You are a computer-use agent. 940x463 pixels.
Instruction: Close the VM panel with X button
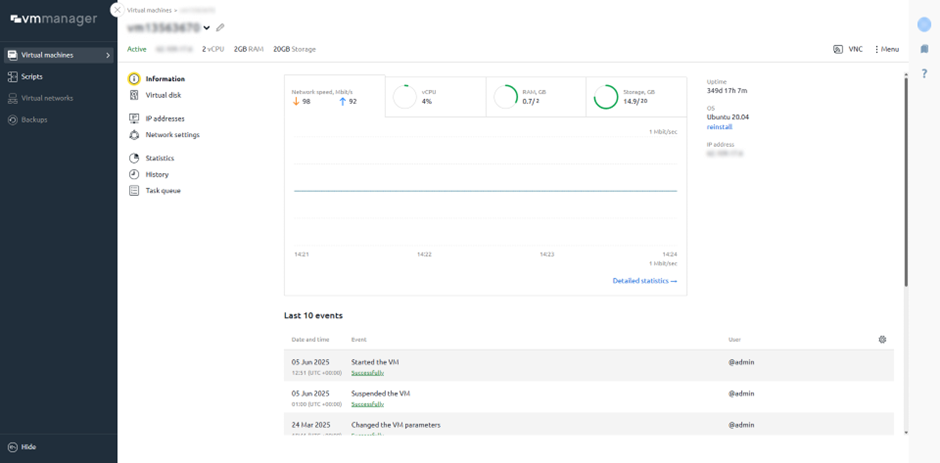(117, 10)
